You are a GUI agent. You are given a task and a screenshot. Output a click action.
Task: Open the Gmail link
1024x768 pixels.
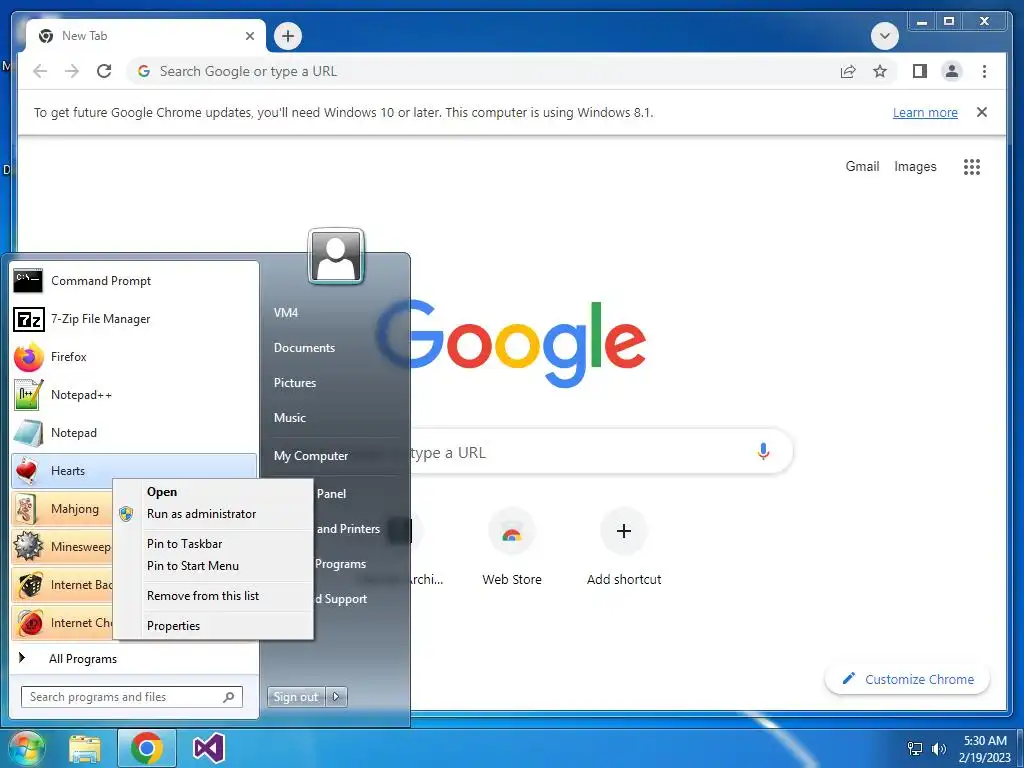tap(862, 167)
